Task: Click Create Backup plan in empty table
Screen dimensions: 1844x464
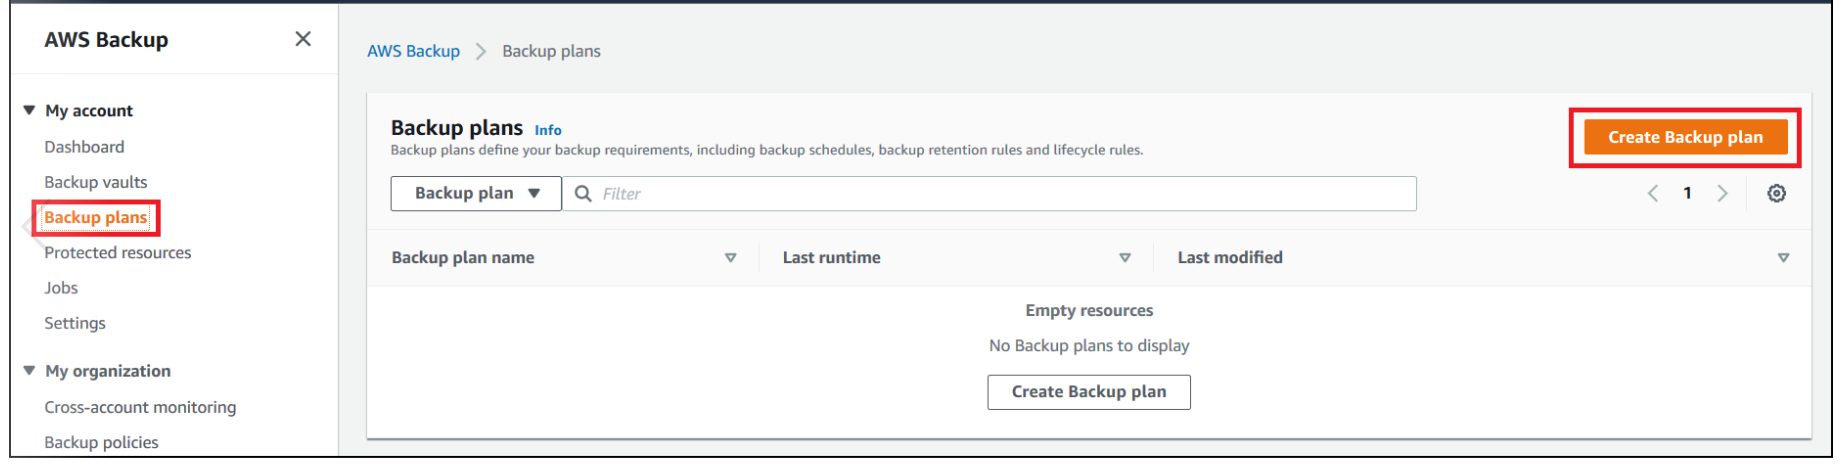Action: pyautogui.click(x=1088, y=392)
